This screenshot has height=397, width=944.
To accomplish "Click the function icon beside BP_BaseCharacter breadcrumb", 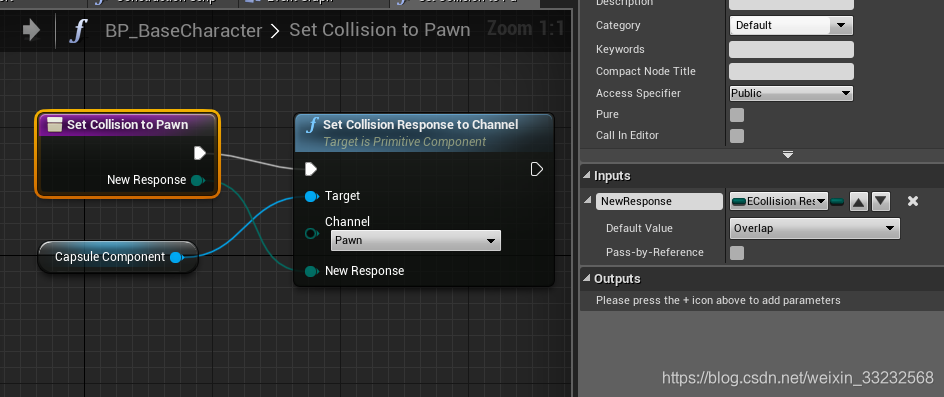I will (x=78, y=30).
